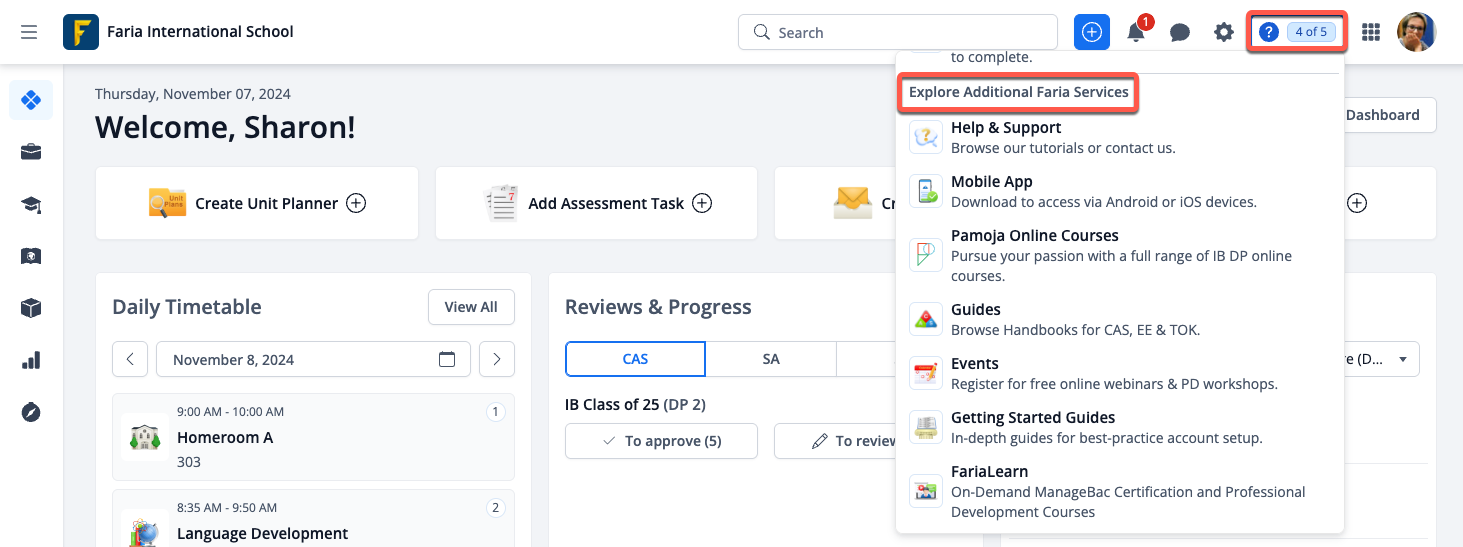Go to next day in Daily Timetable
The width and height of the screenshot is (1463, 547).
click(497, 360)
